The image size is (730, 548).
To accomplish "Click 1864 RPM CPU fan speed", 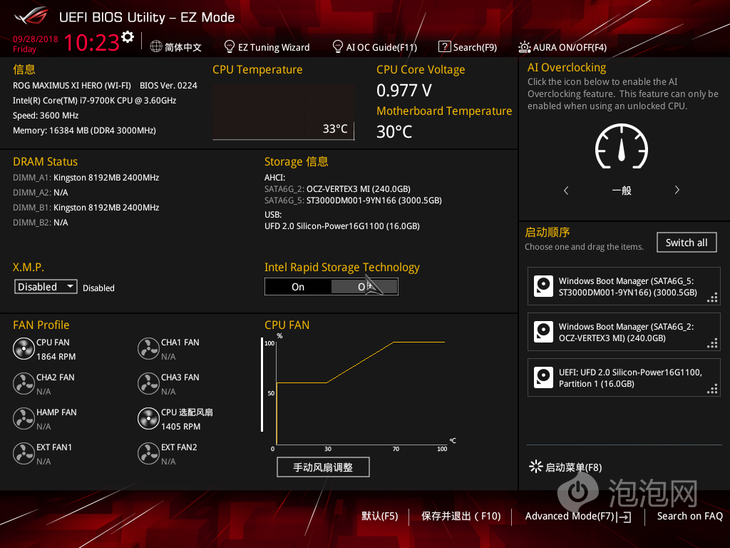I will tap(56, 357).
